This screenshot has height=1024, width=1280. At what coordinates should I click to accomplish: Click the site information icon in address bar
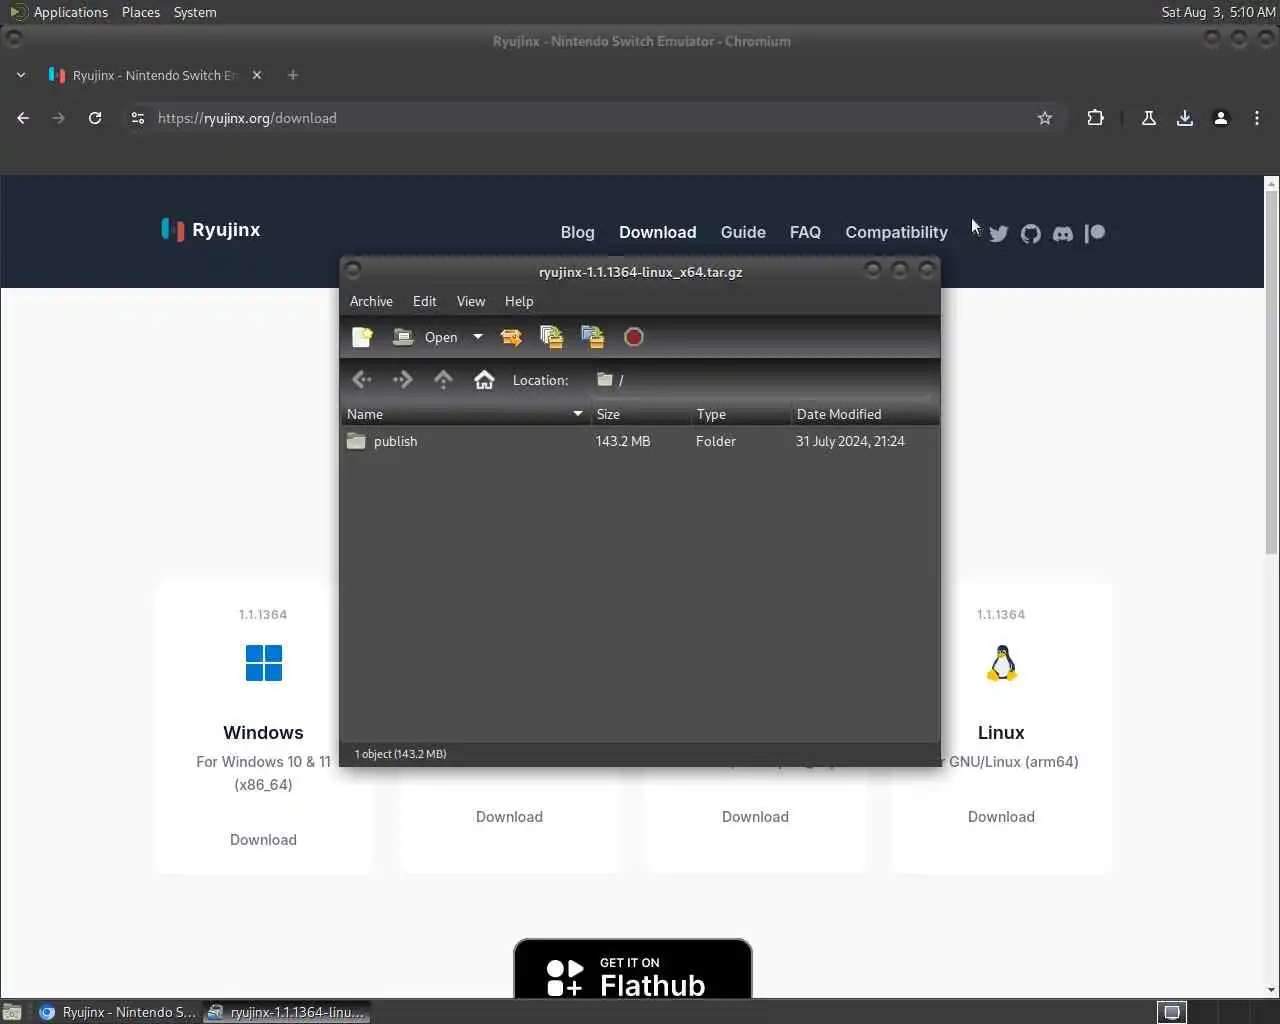click(138, 118)
